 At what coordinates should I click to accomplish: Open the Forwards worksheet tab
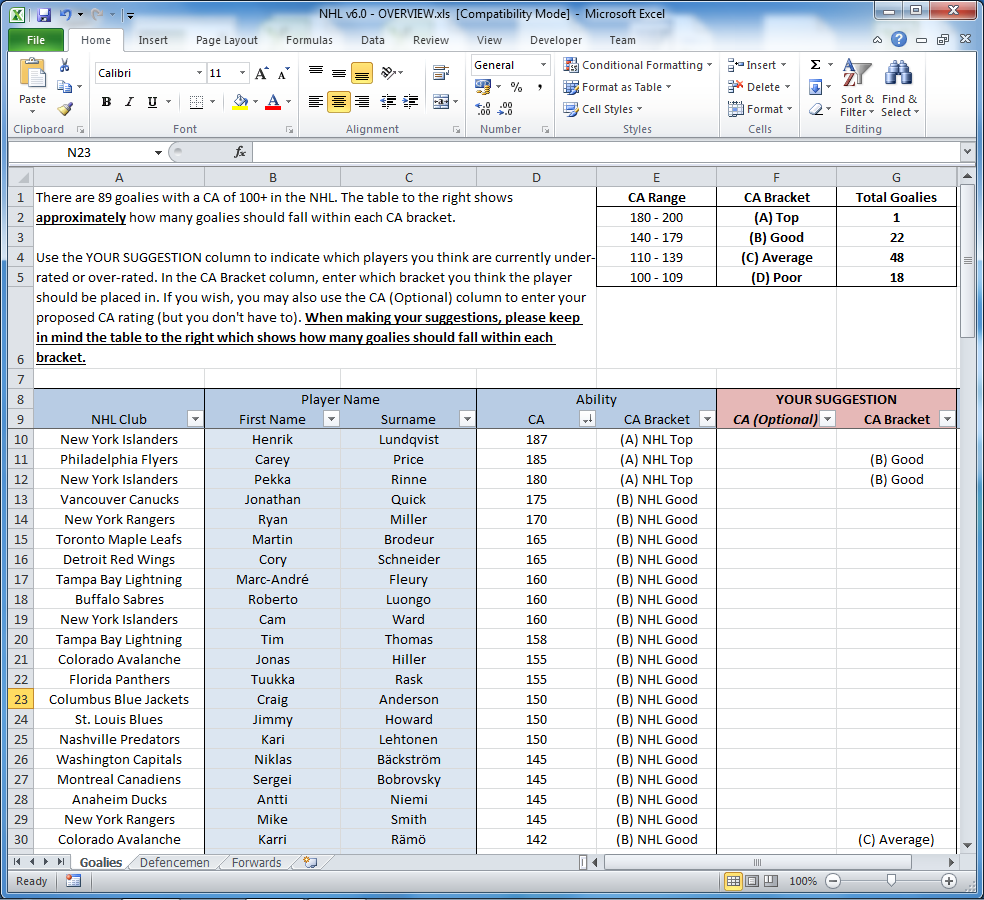[x=256, y=862]
